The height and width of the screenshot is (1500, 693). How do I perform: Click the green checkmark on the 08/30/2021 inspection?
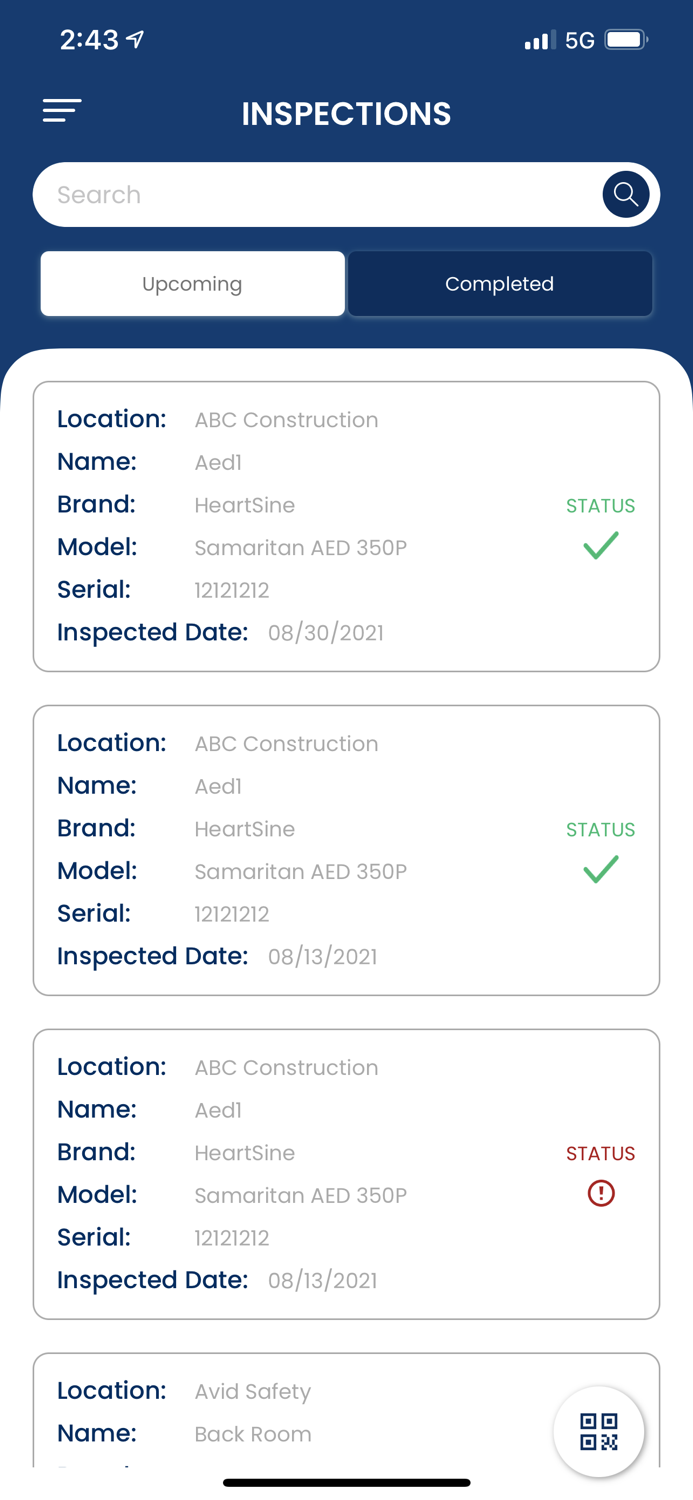[600, 546]
